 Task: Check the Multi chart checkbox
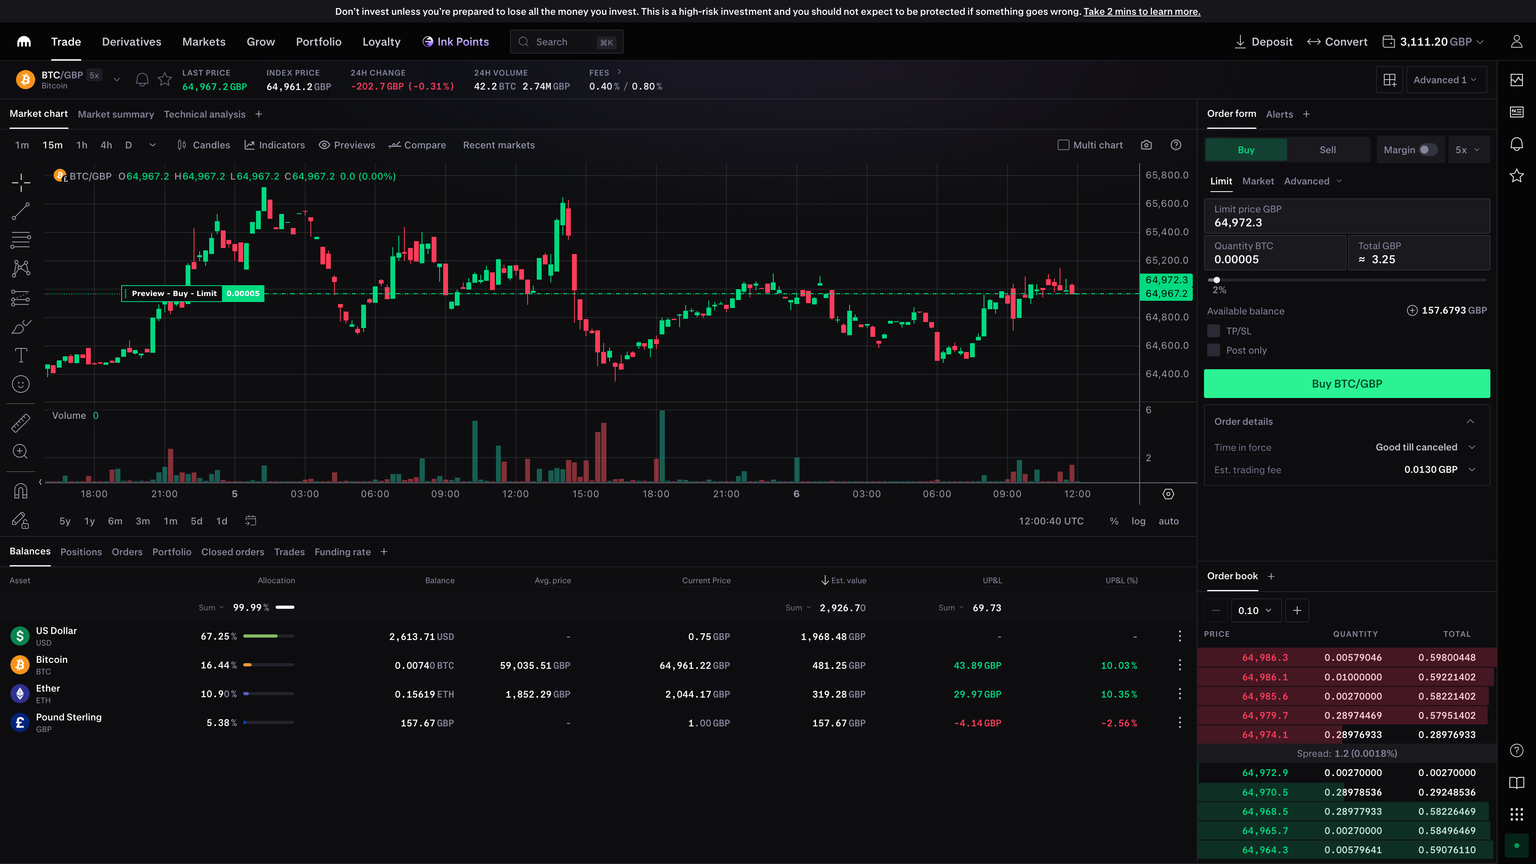(1063, 145)
